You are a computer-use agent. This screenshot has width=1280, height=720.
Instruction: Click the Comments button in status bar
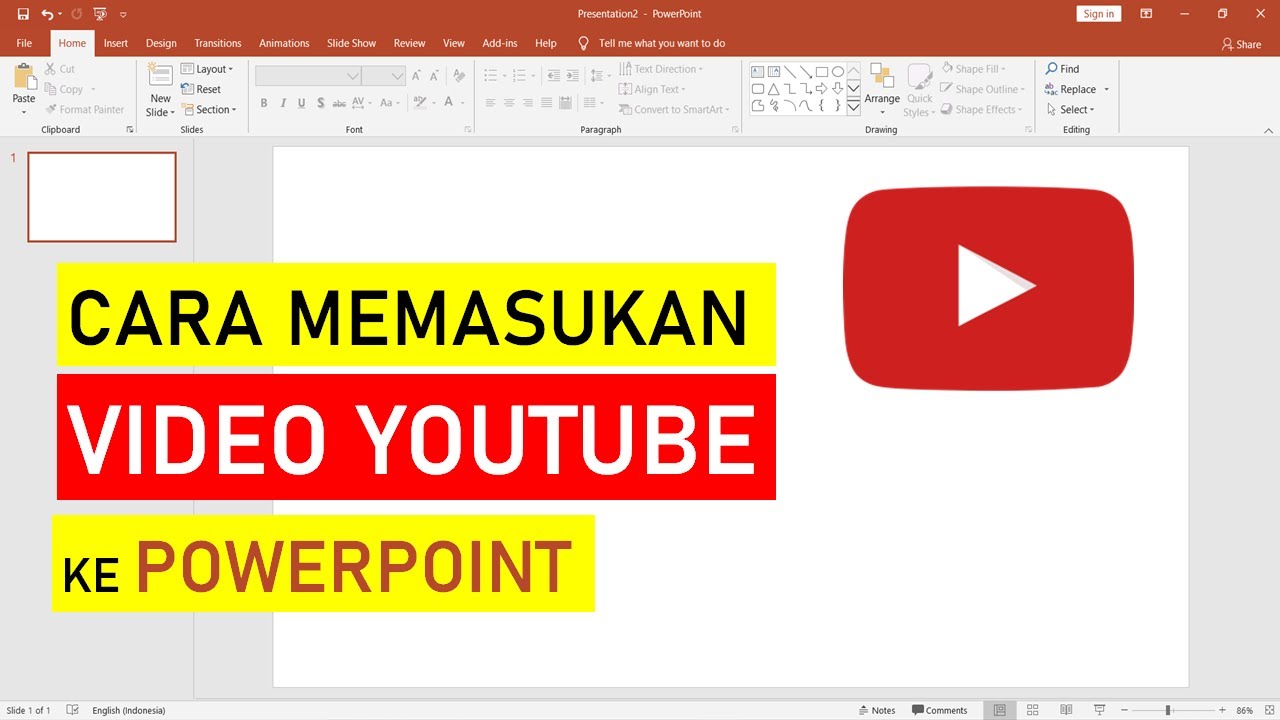coord(940,710)
